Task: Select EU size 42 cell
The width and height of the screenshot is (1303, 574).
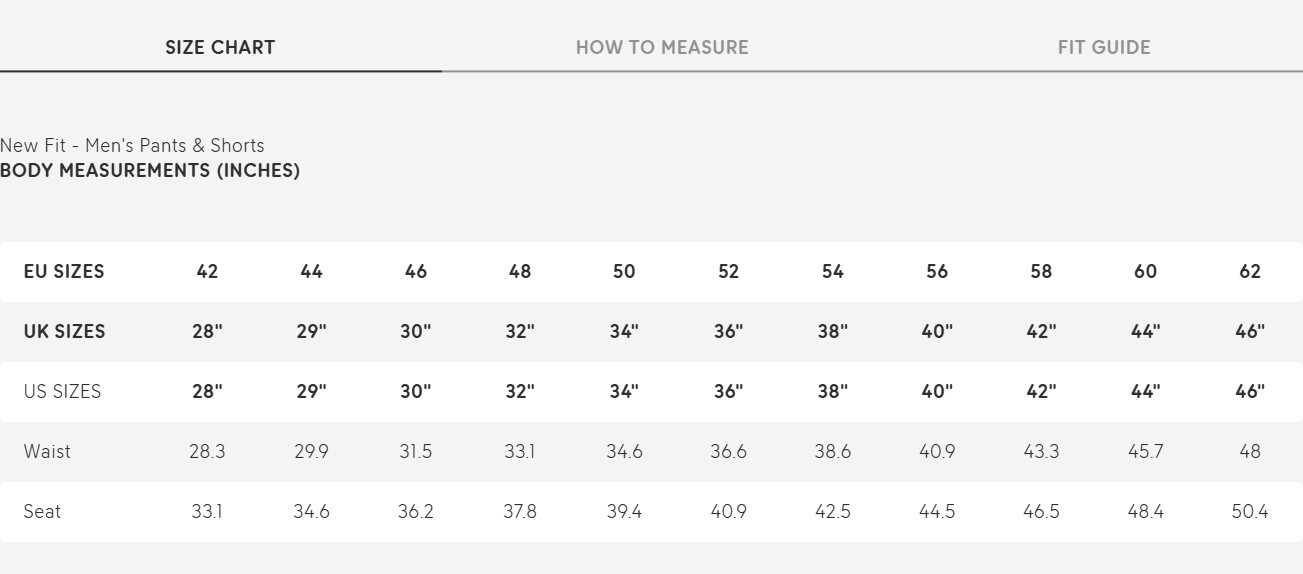Action: (207, 271)
